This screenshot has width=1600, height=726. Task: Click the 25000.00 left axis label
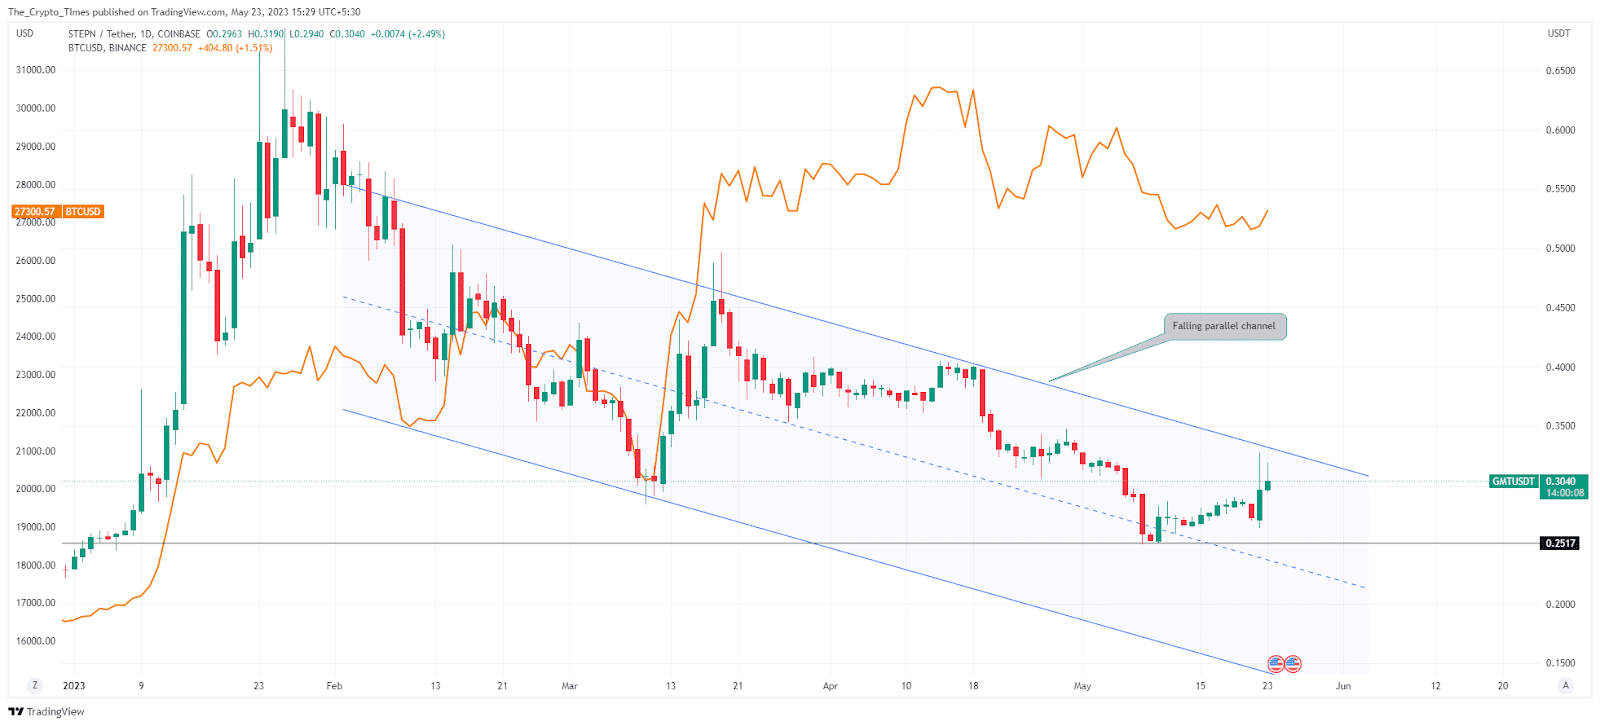pyautogui.click(x=36, y=298)
